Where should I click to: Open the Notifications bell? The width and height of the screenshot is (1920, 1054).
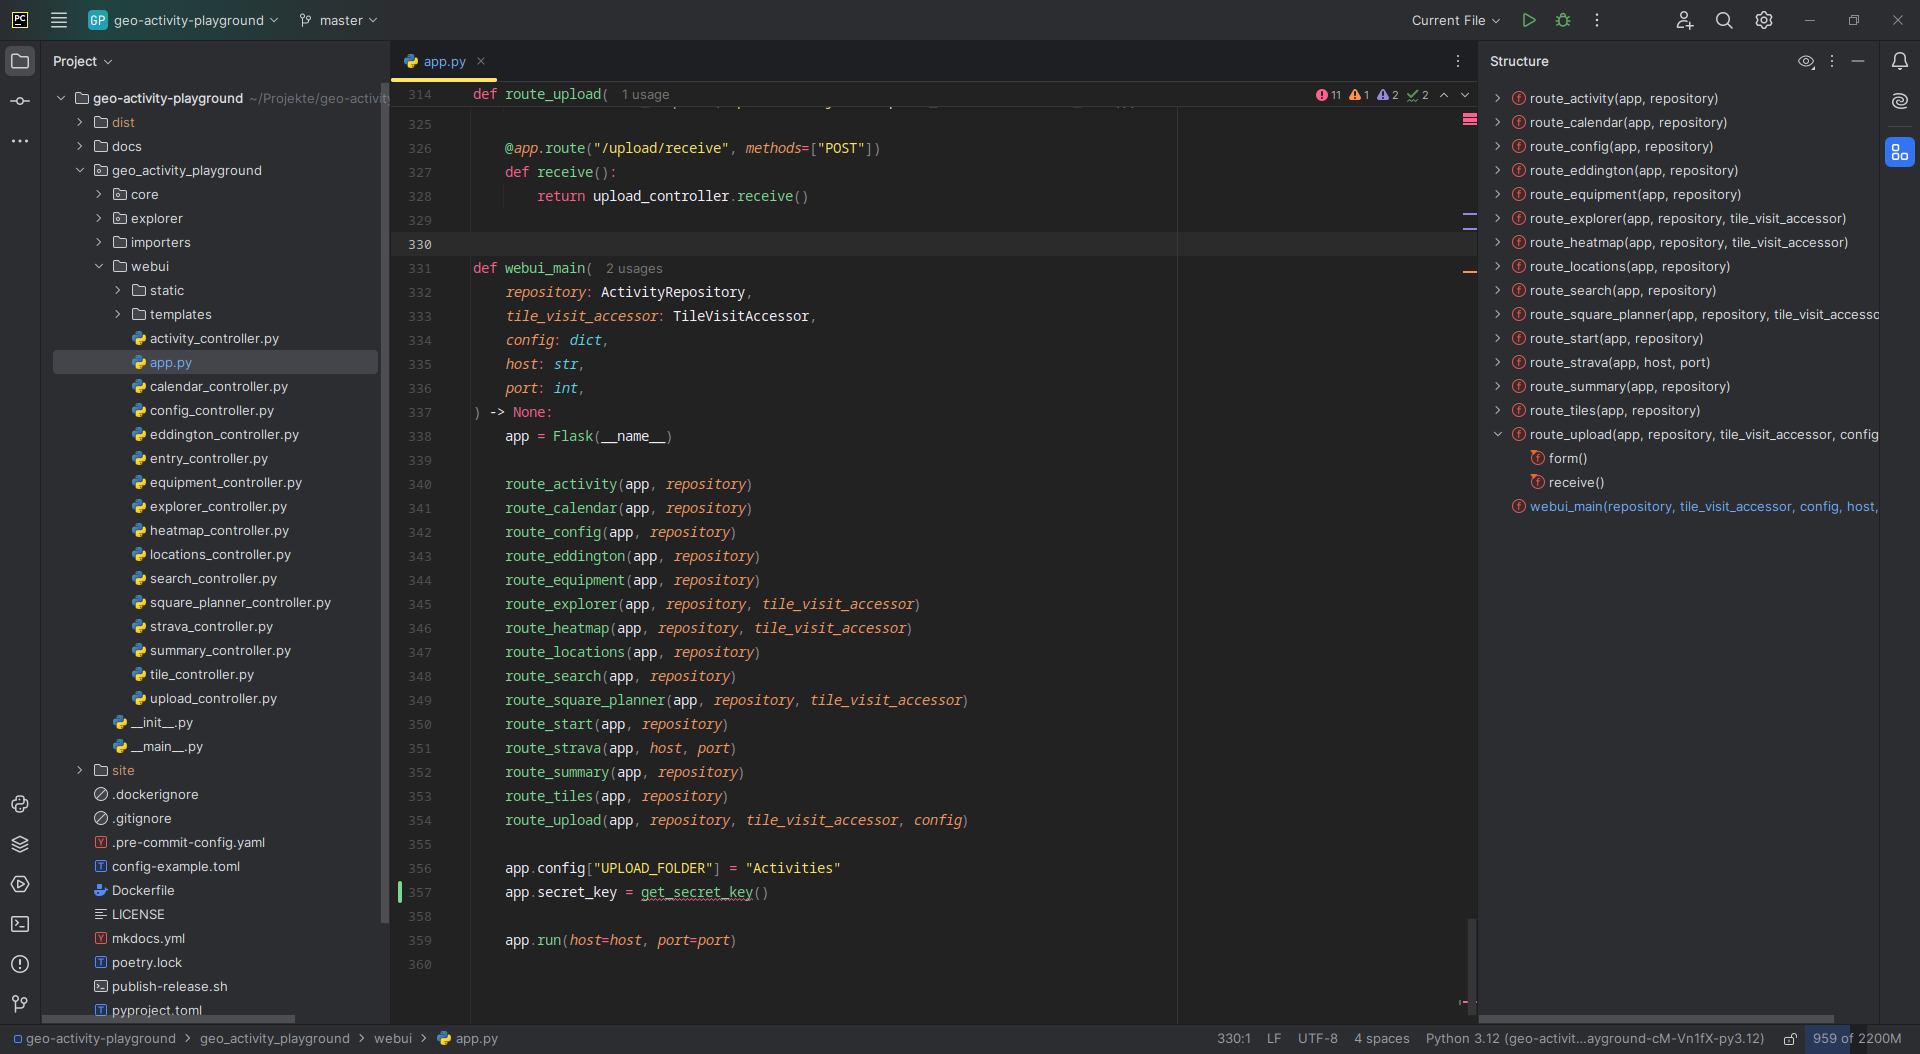point(1900,61)
